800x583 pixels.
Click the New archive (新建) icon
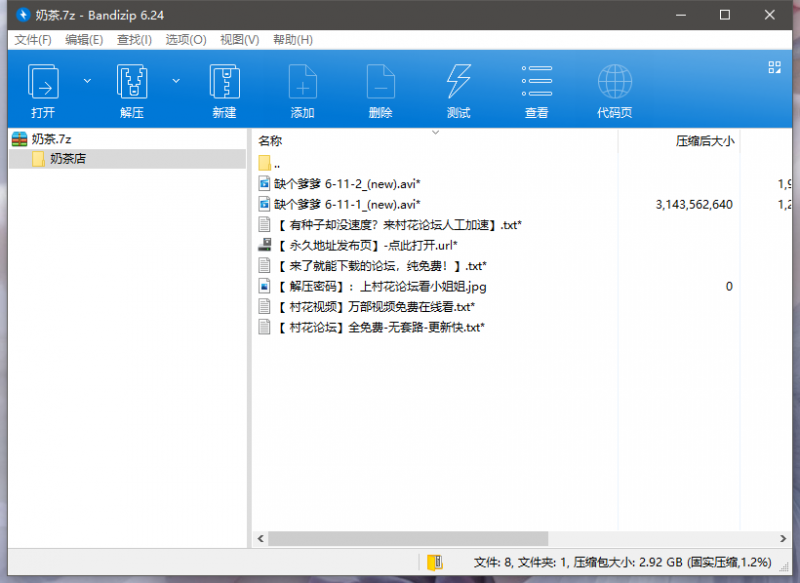pyautogui.click(x=224, y=81)
